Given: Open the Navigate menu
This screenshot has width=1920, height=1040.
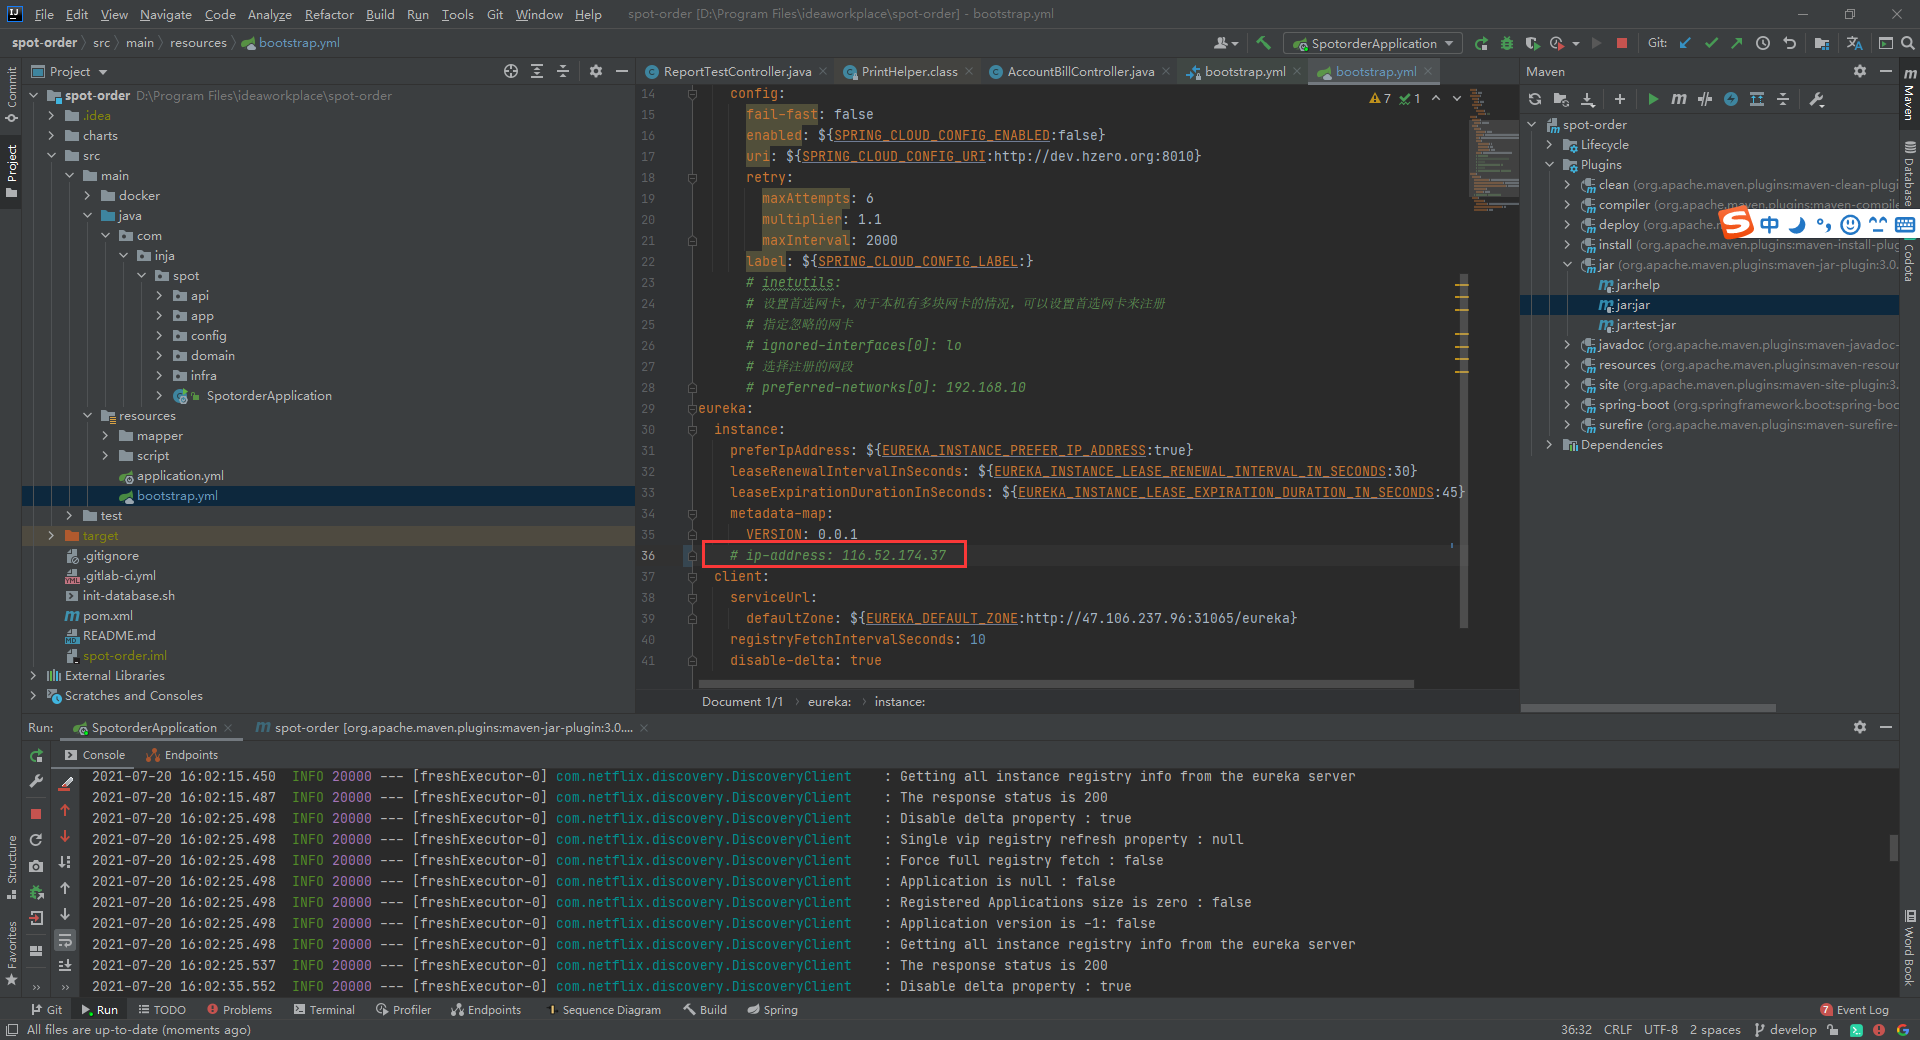Looking at the screenshot, I should pyautogui.click(x=165, y=14).
